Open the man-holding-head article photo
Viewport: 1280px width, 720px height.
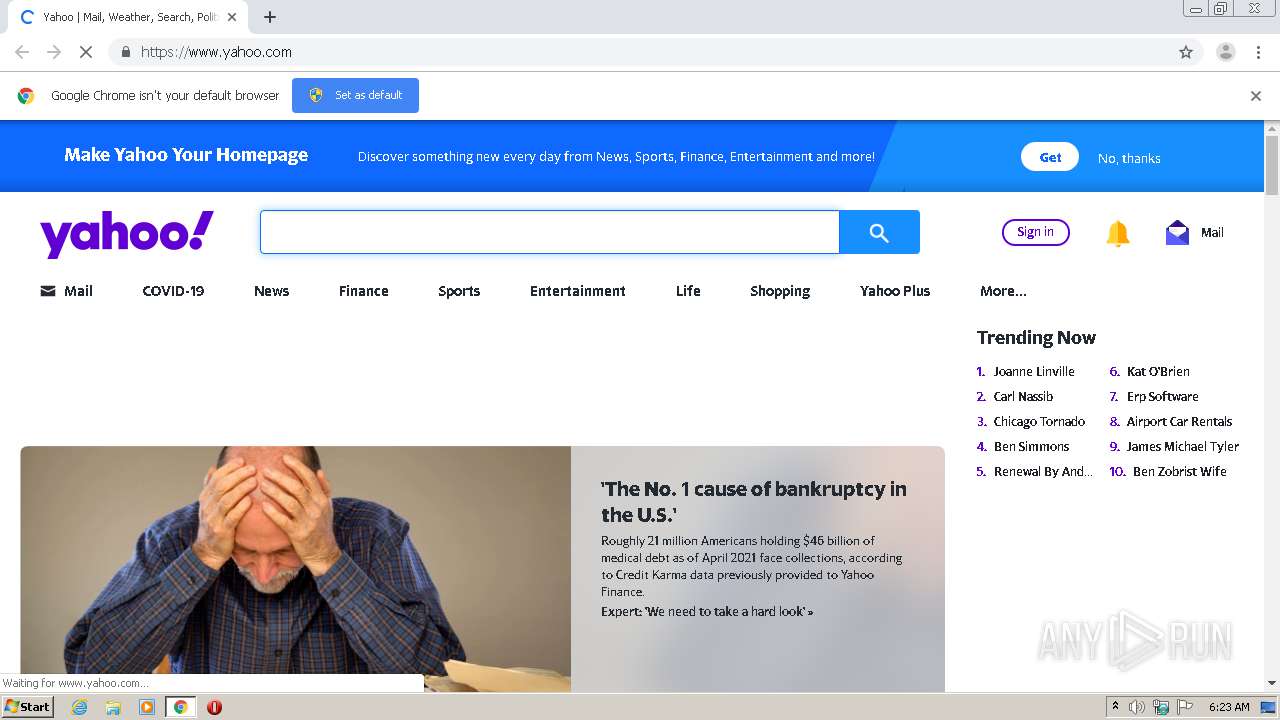point(296,569)
